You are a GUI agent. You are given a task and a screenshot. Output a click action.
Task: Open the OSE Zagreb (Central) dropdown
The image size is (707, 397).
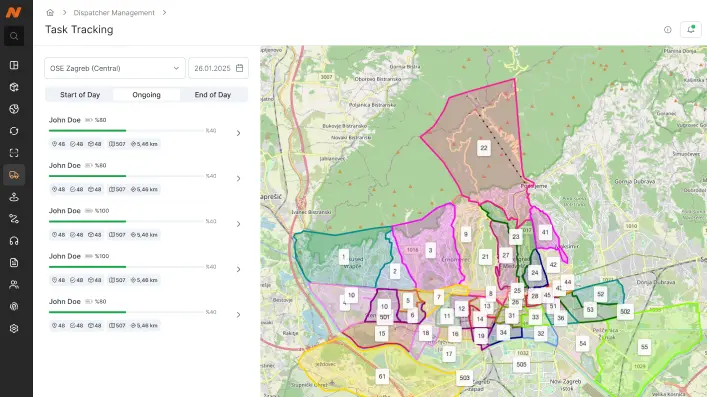coord(115,68)
